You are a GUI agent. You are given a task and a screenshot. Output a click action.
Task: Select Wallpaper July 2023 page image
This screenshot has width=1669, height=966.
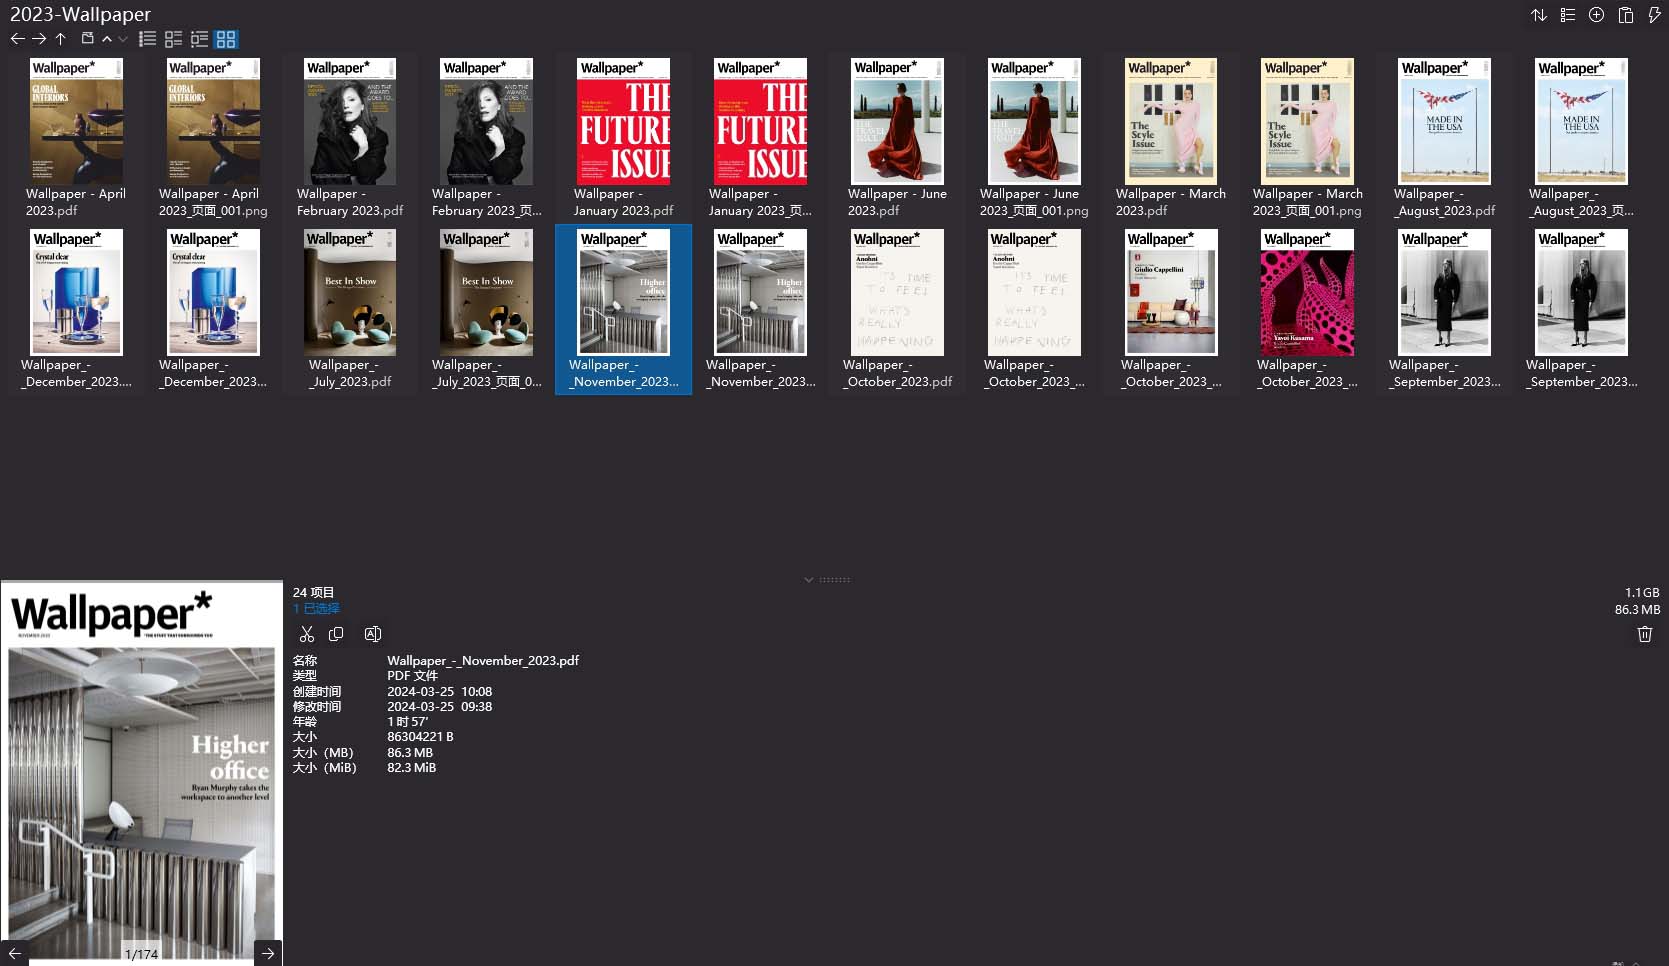487,309
